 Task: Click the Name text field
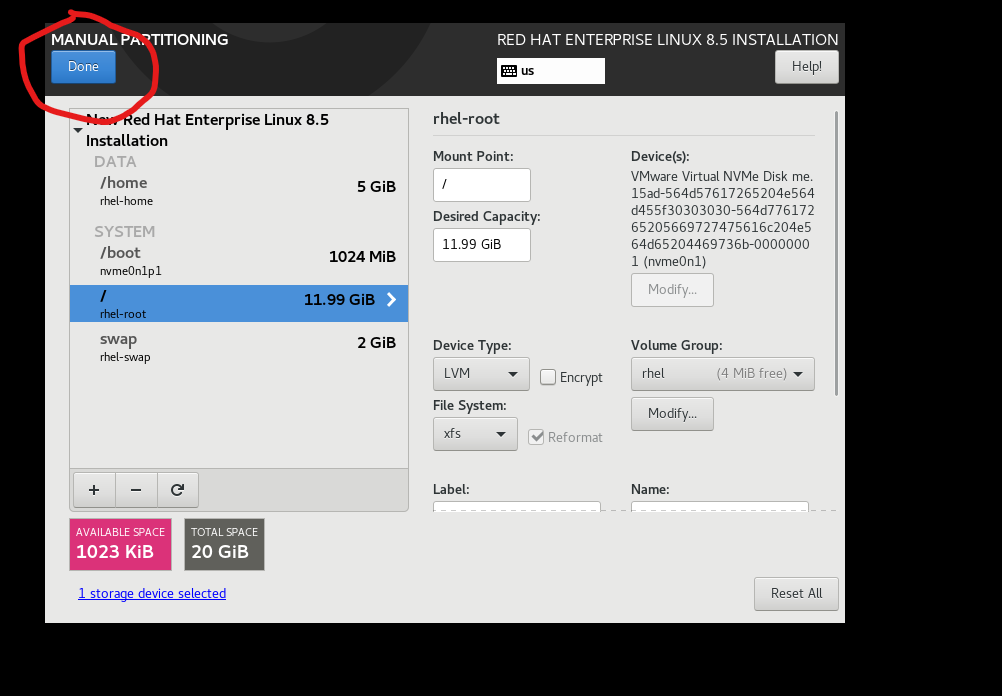tap(720, 507)
